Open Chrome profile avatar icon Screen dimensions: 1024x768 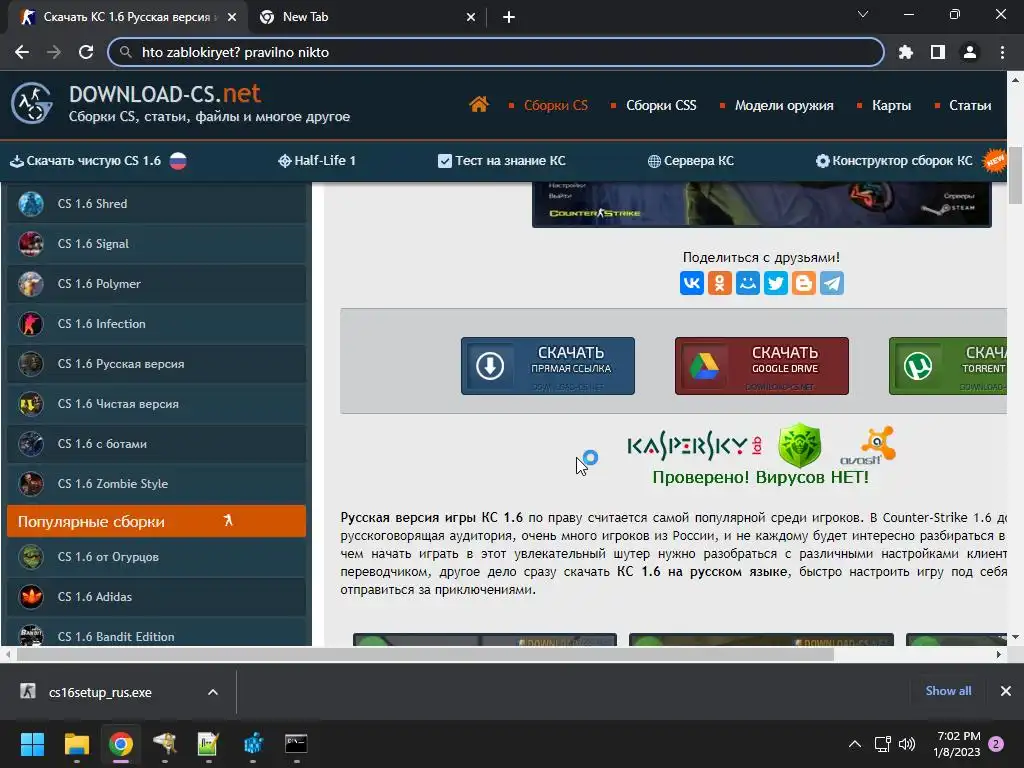[970, 52]
